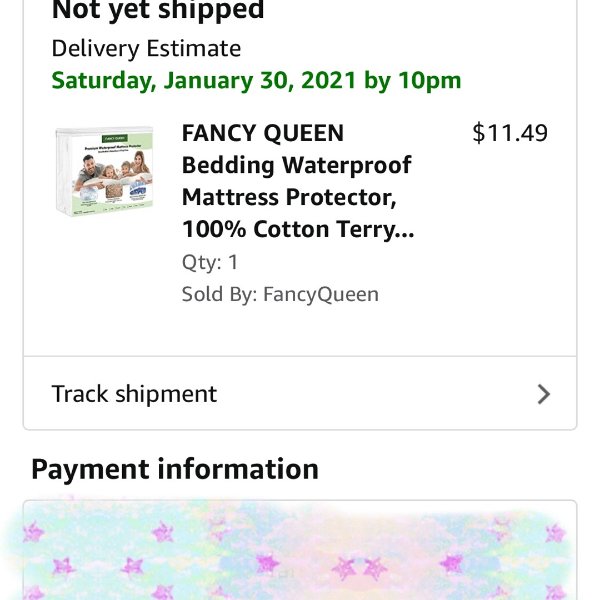Click the Payment information heading
The image size is (600, 600).
(x=175, y=469)
